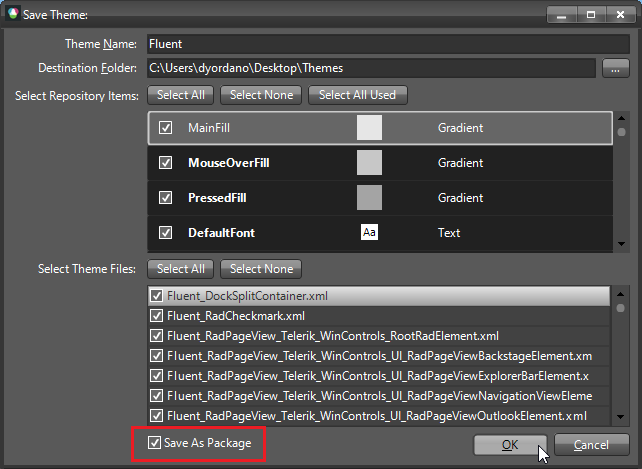Click the Theme Name input field
This screenshot has width=642, height=469.
388,44
